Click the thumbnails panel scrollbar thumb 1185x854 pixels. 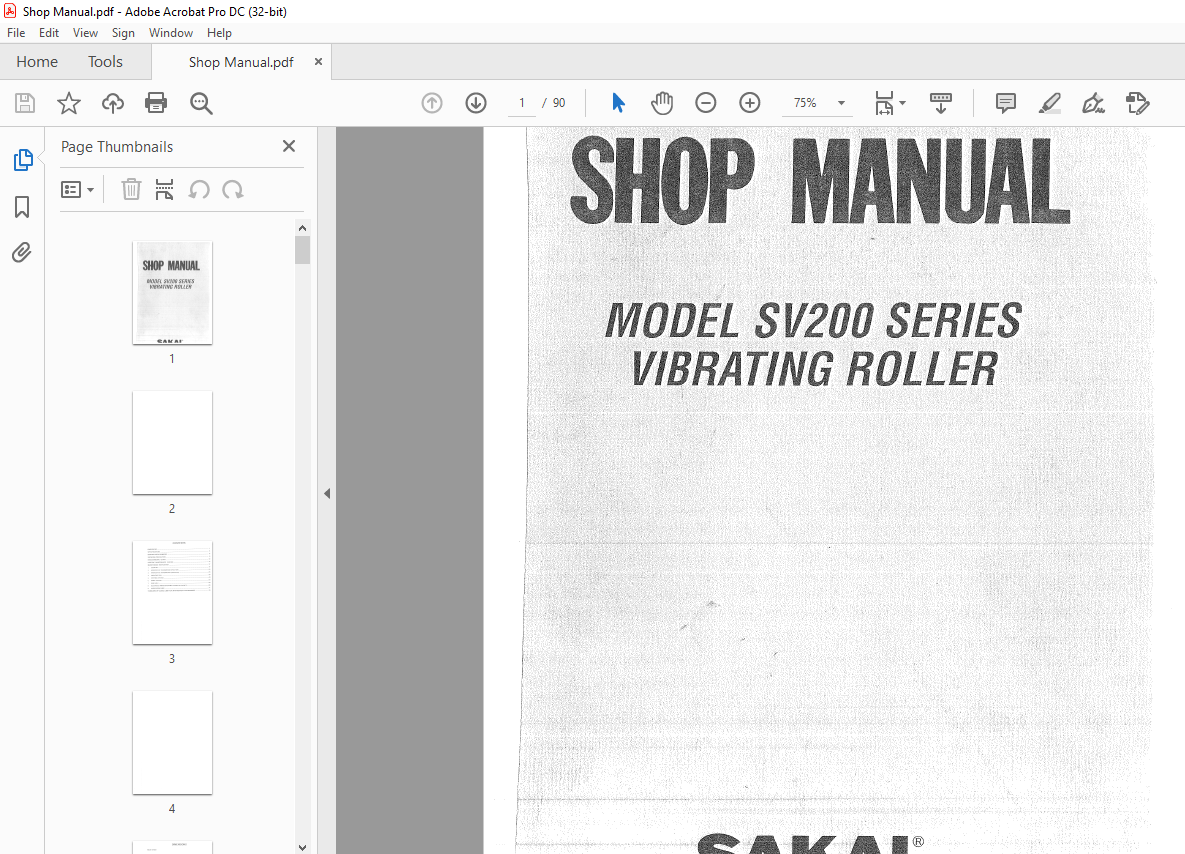pos(302,250)
